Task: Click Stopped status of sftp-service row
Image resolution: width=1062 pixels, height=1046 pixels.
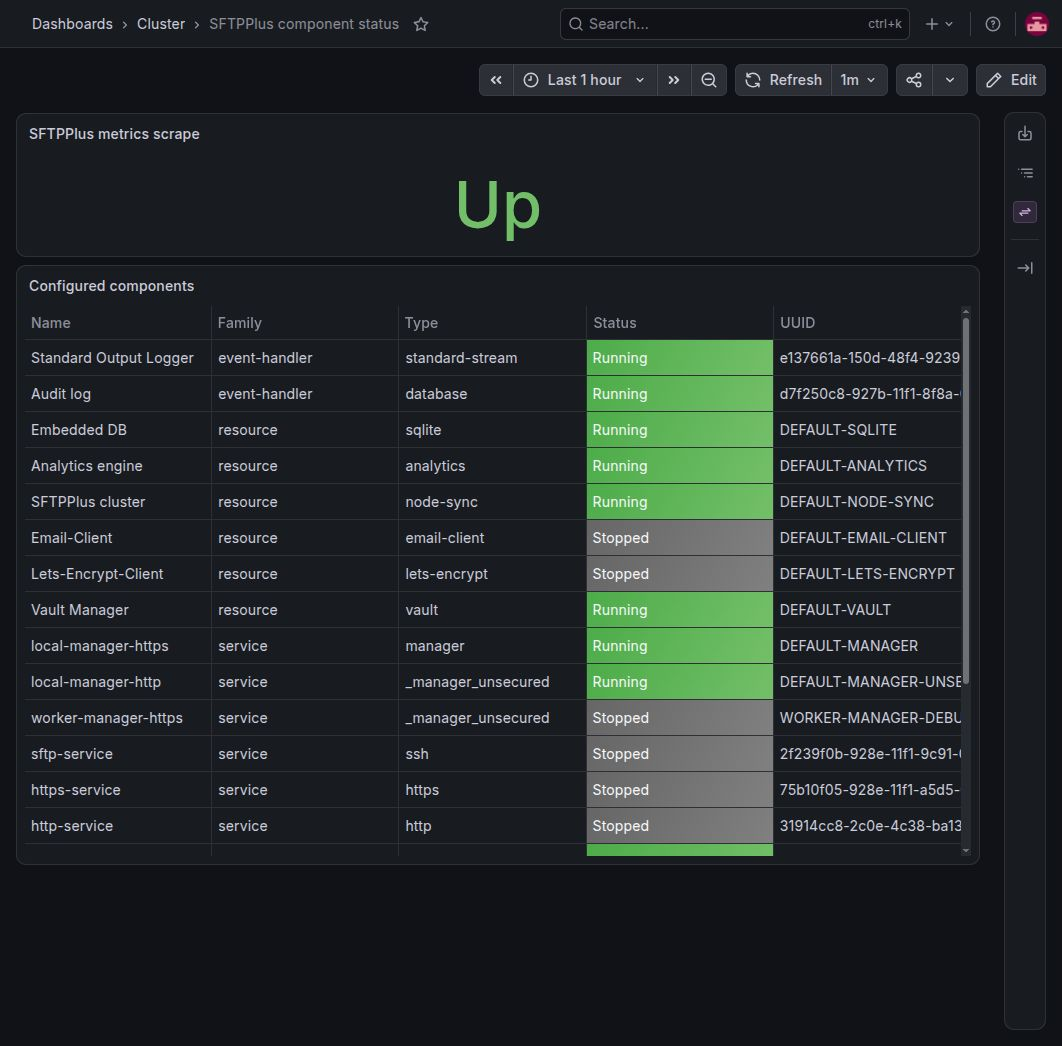Action: (x=679, y=753)
